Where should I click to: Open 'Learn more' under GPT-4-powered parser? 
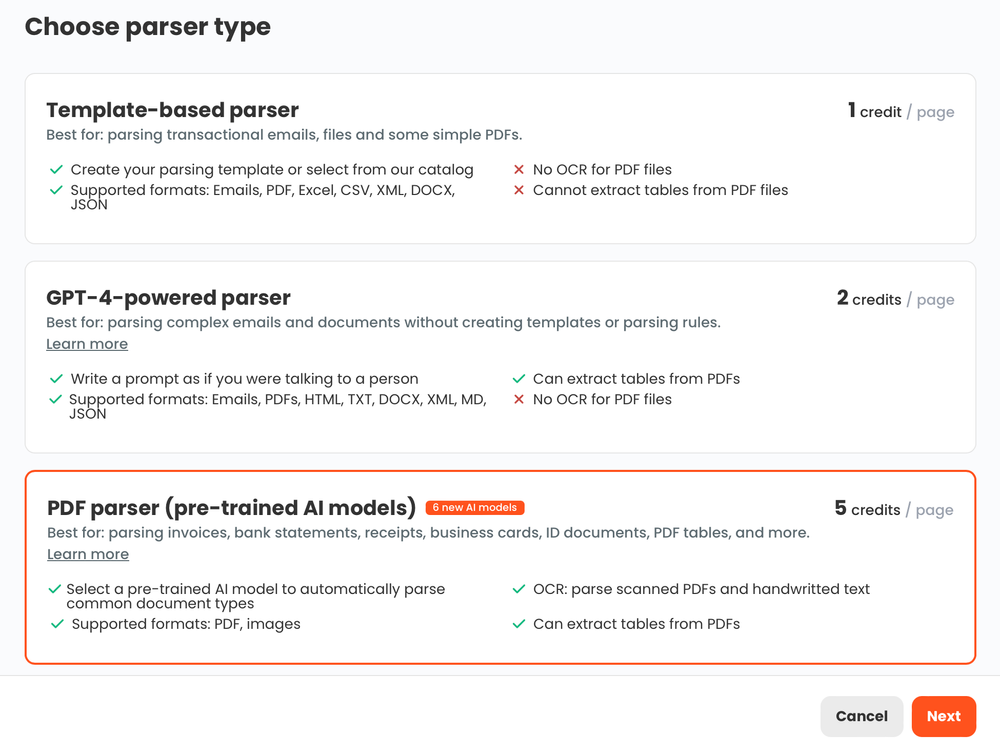click(x=87, y=344)
